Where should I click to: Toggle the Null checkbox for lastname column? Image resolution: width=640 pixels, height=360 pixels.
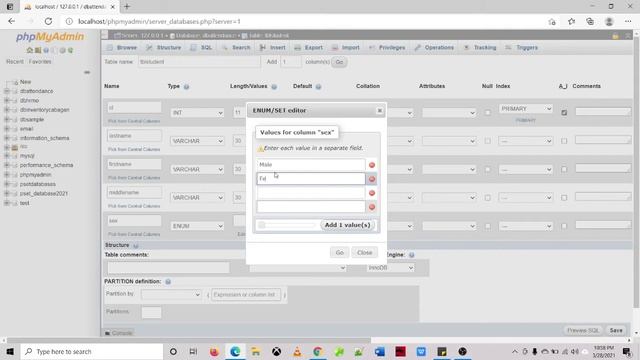[488, 141]
